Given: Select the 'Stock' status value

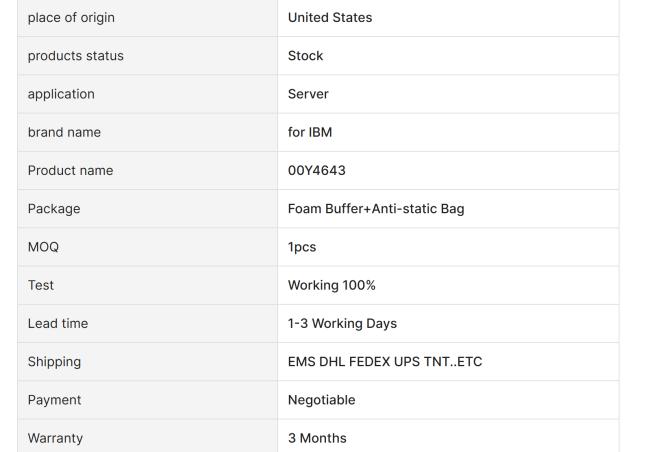Looking at the screenshot, I should pyautogui.click(x=305, y=56).
